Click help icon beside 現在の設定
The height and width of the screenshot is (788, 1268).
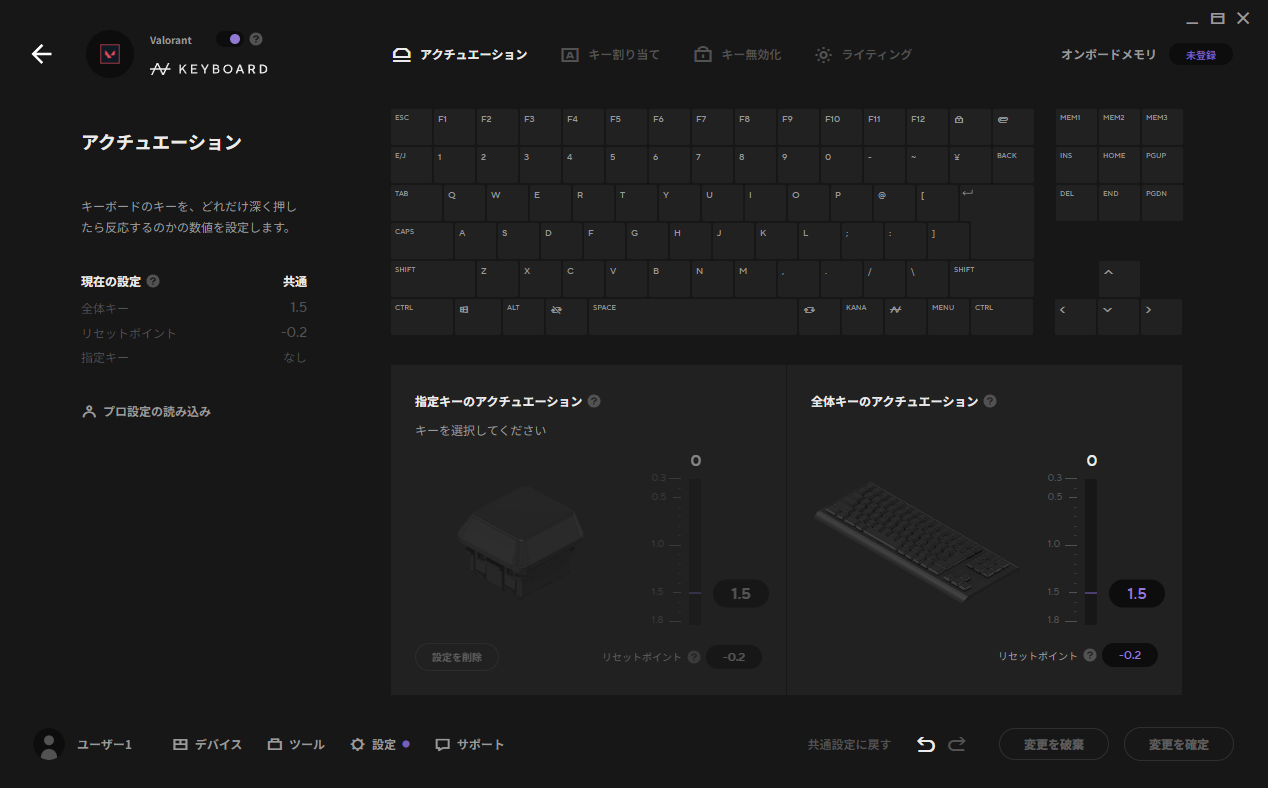153,282
